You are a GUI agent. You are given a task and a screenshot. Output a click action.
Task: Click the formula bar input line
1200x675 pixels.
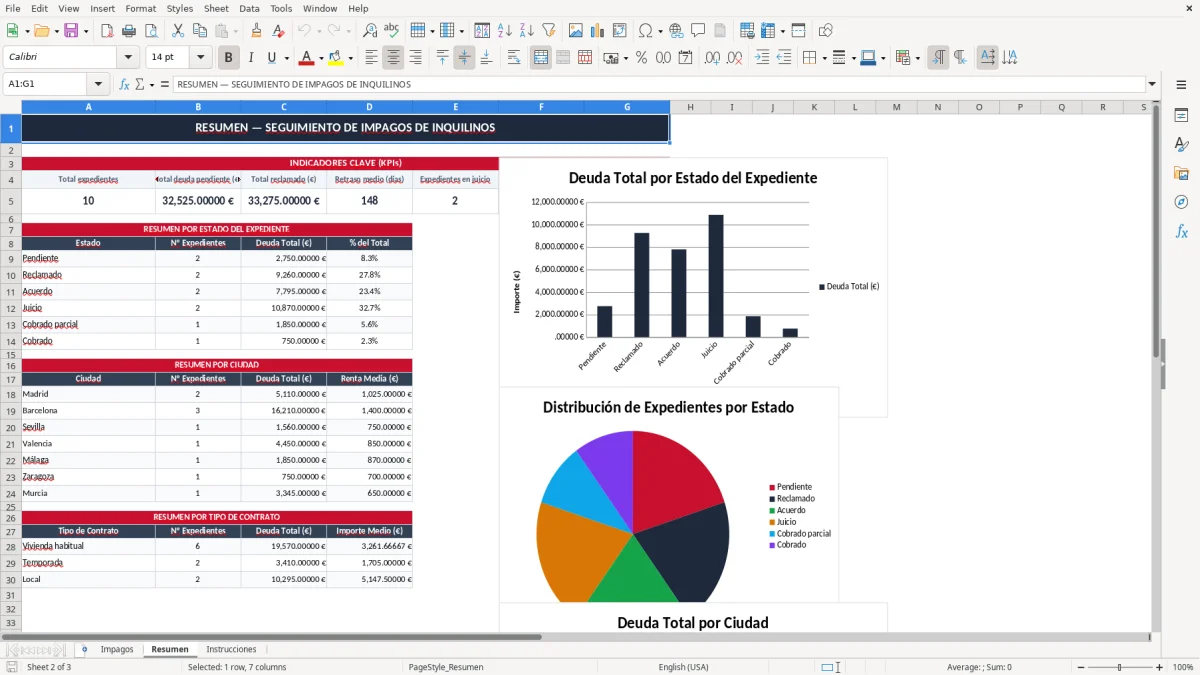[x=658, y=84]
